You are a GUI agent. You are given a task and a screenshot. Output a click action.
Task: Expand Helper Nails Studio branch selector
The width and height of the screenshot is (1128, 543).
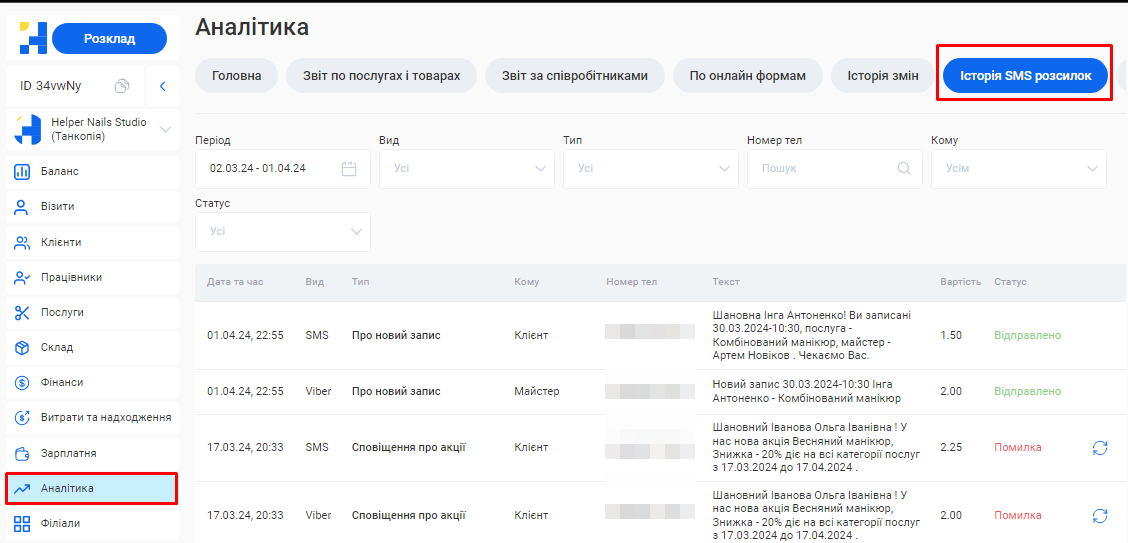166,129
